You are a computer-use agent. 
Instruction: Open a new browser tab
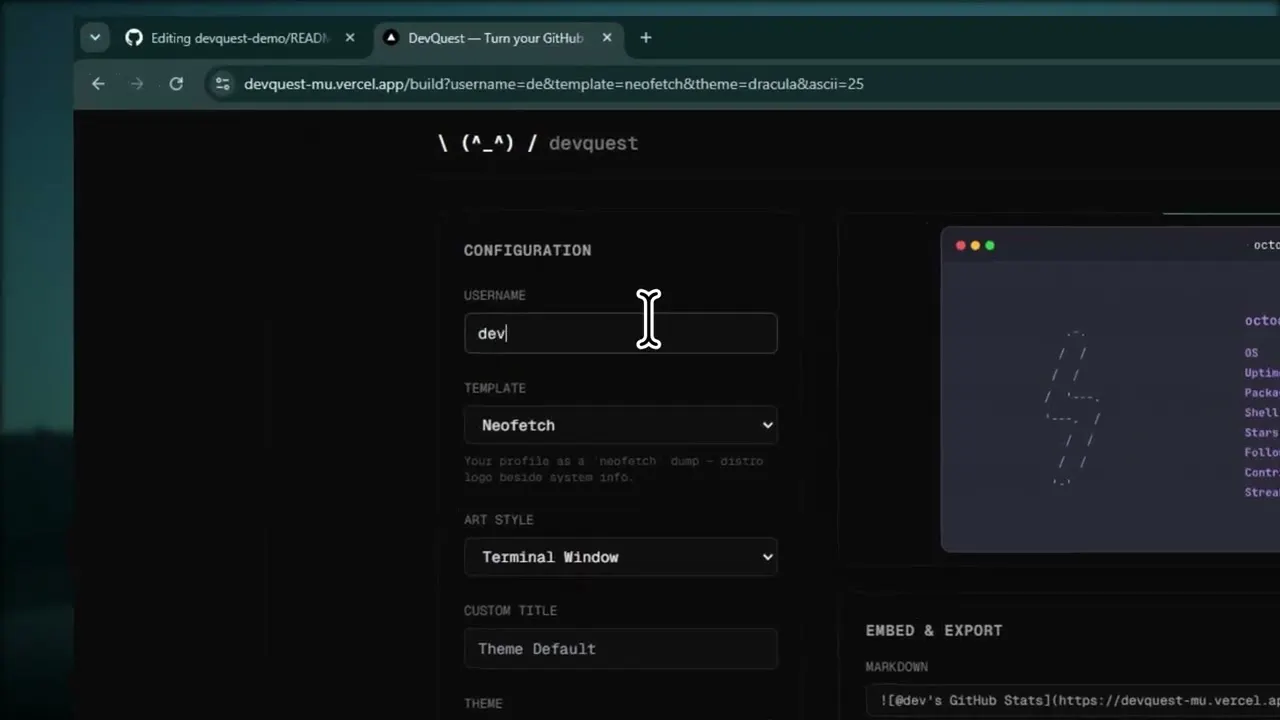646,38
